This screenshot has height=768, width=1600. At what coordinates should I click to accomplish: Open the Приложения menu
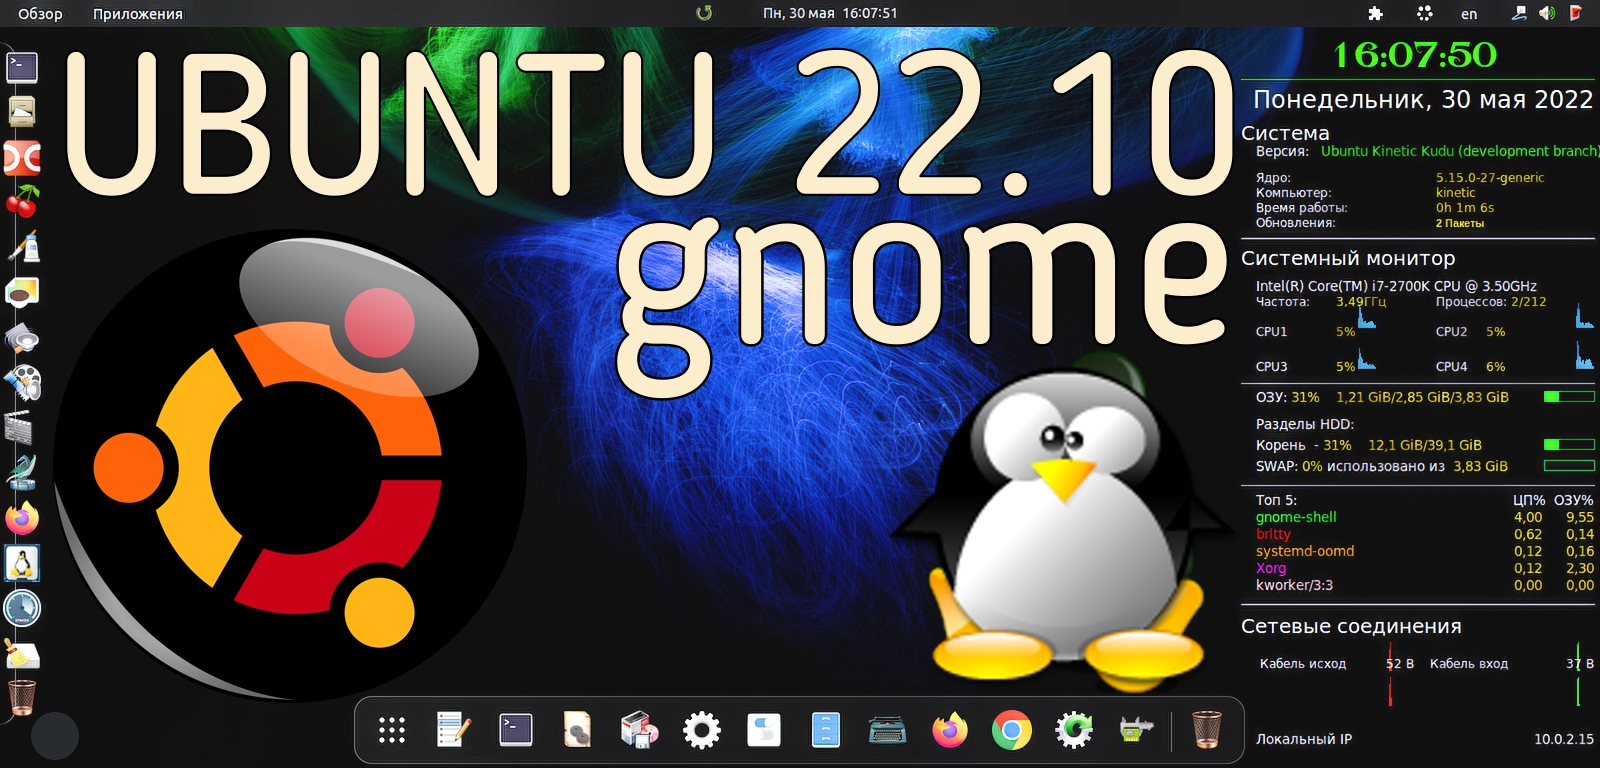click(x=138, y=14)
